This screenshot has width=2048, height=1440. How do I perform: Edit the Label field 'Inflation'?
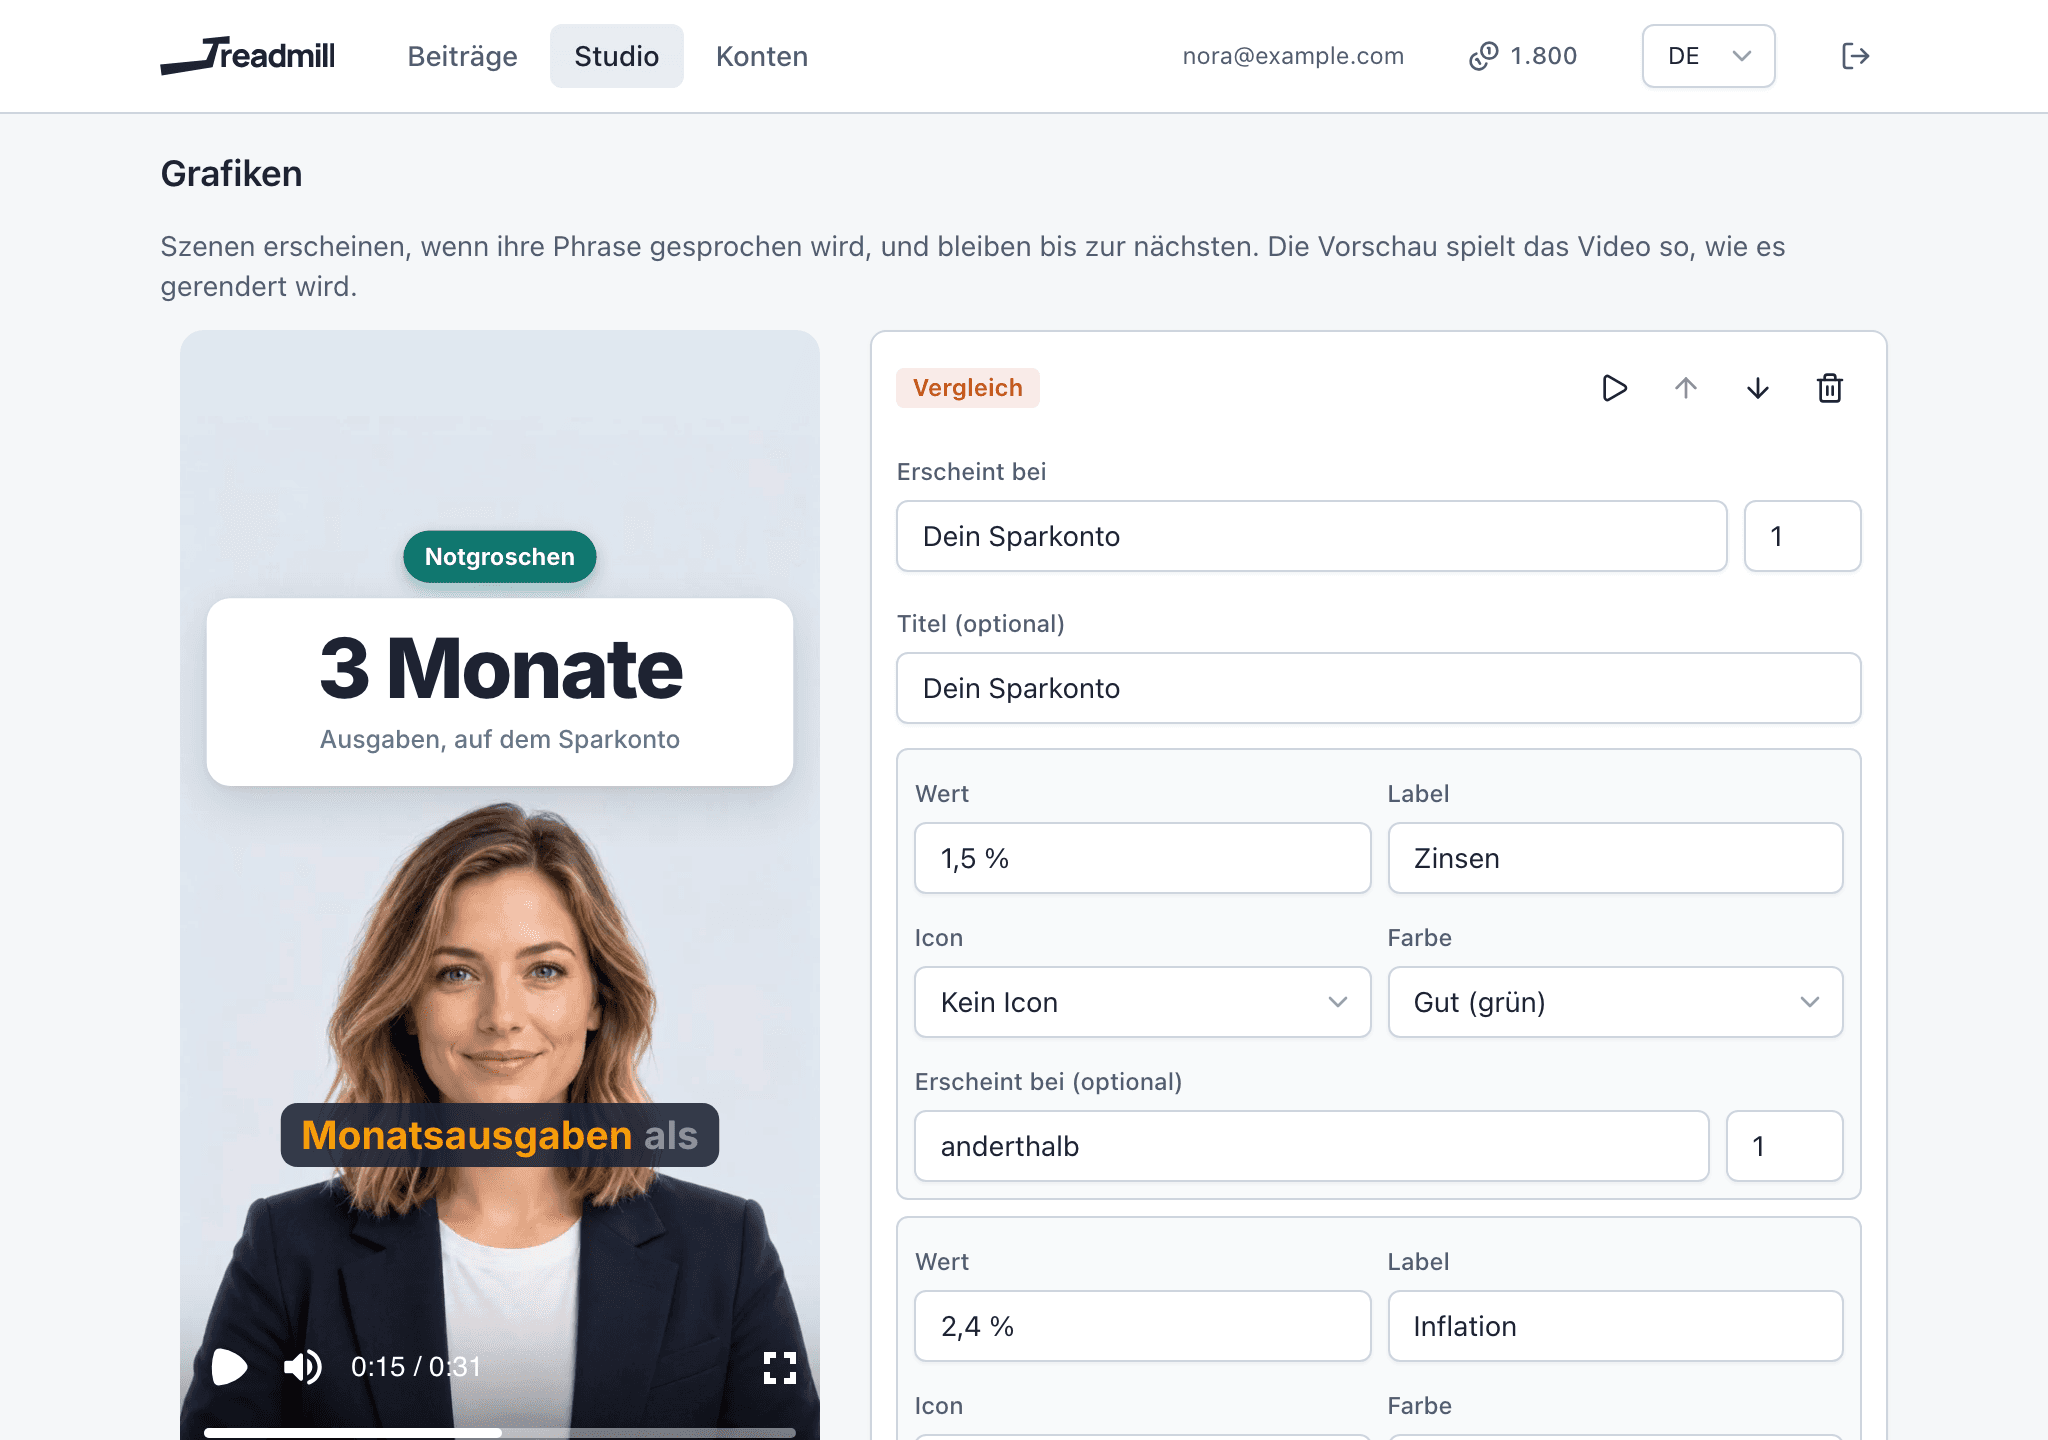coord(1615,1326)
